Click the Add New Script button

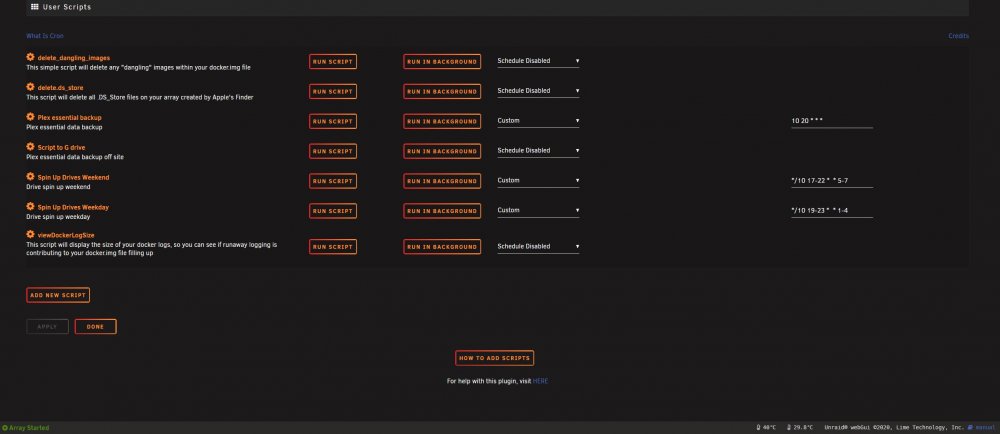pos(58,295)
